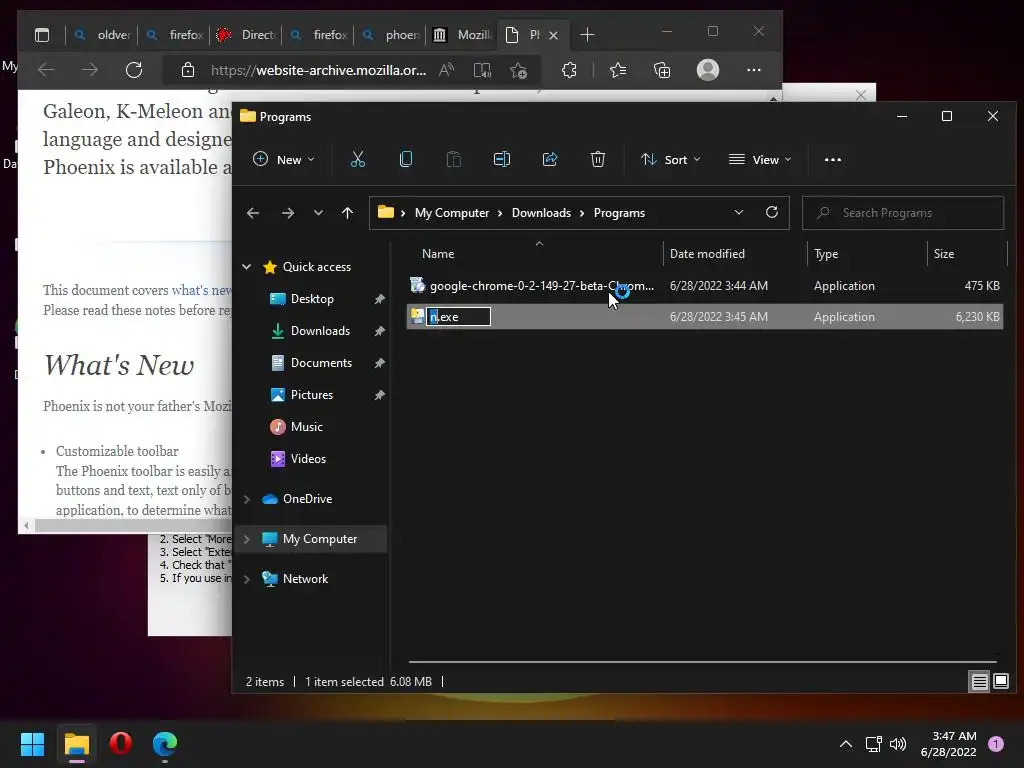Open Favorites star-list icon in Edge

click(x=618, y=70)
